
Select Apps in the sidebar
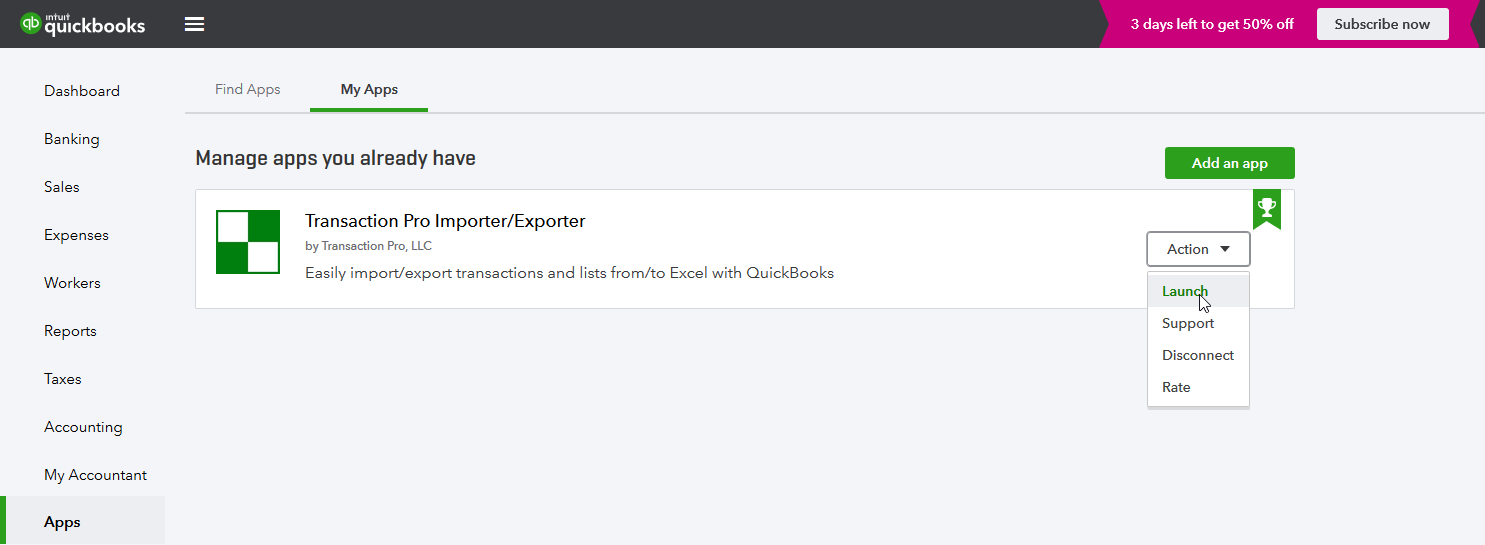[x=82, y=522]
